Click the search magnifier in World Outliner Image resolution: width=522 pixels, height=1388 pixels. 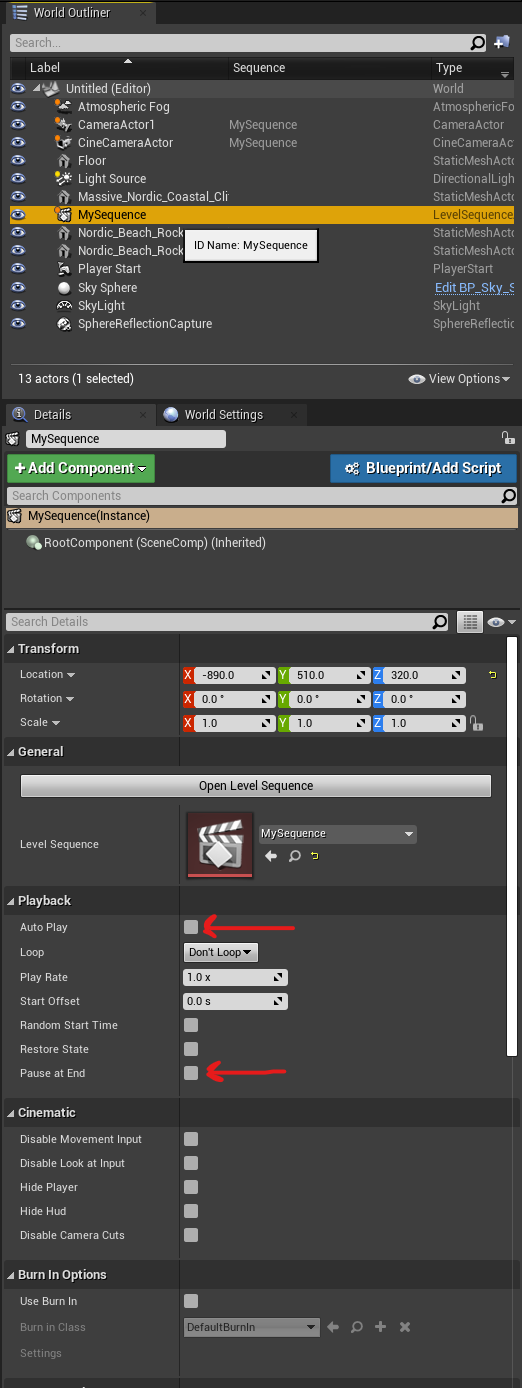point(478,42)
